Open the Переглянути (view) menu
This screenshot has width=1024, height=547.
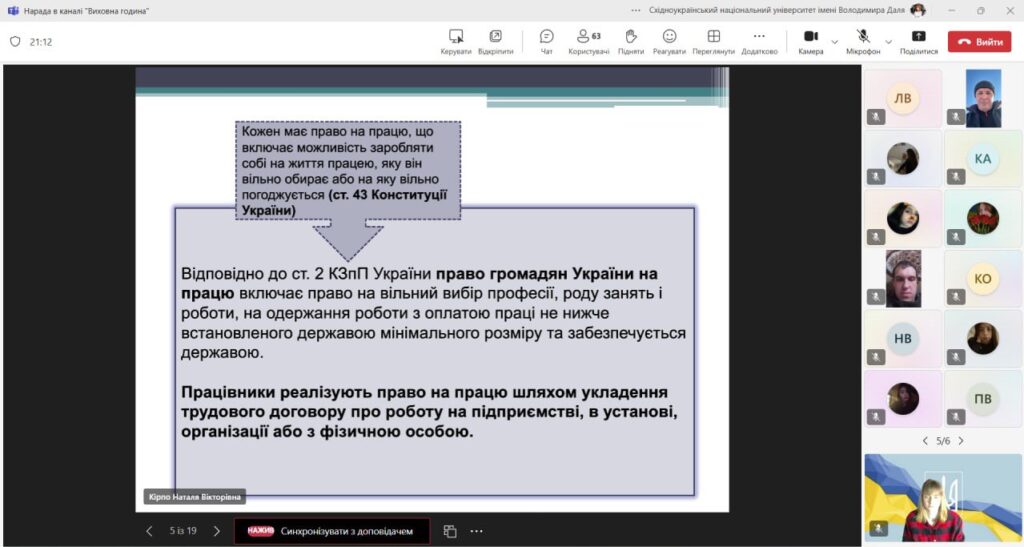[x=713, y=41]
